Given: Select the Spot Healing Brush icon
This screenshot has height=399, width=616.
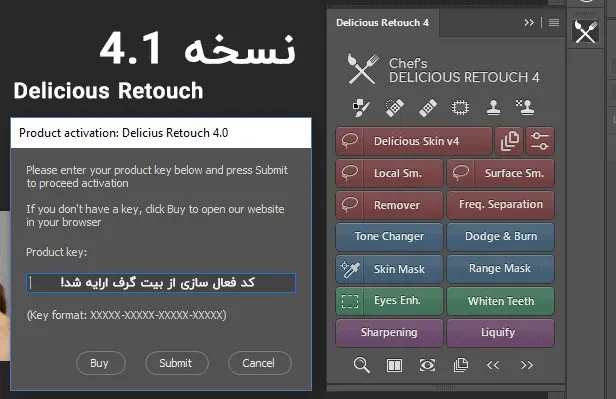Looking at the screenshot, I should (x=394, y=107).
